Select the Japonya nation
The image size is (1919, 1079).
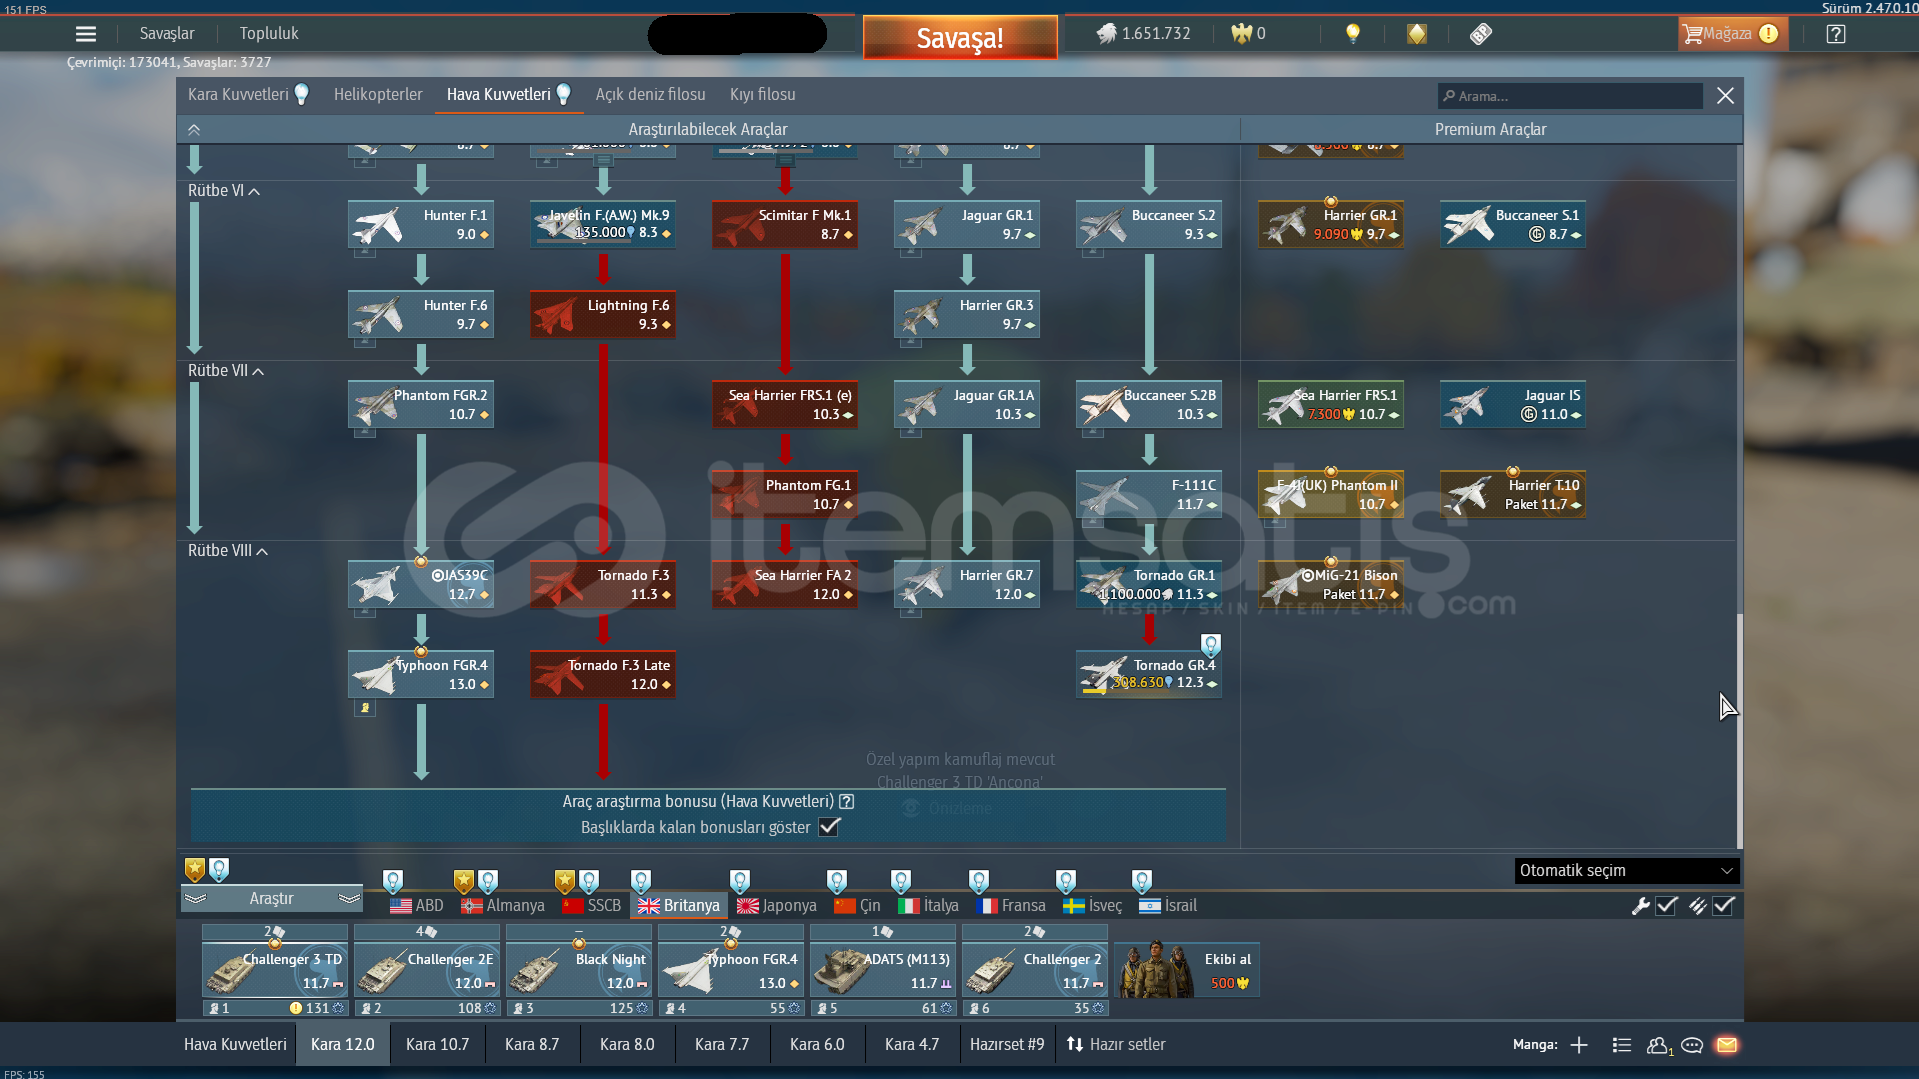click(x=777, y=906)
